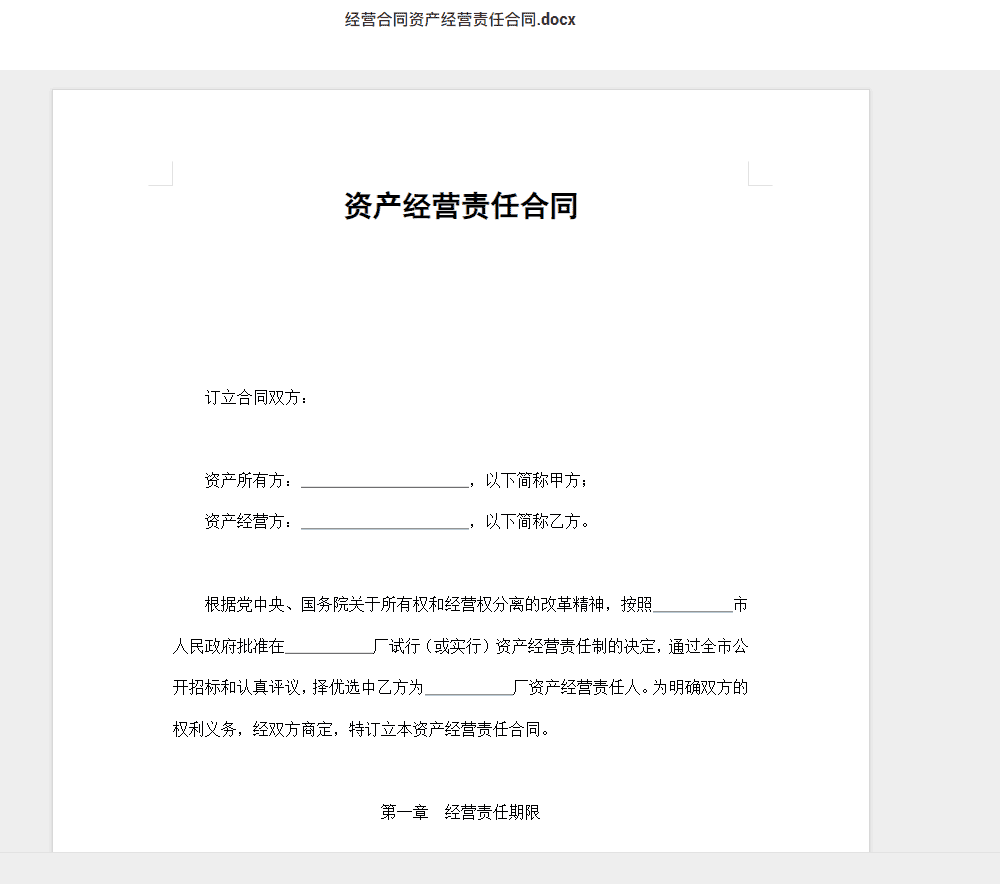Click the blank field after 资产经营方

385,523
